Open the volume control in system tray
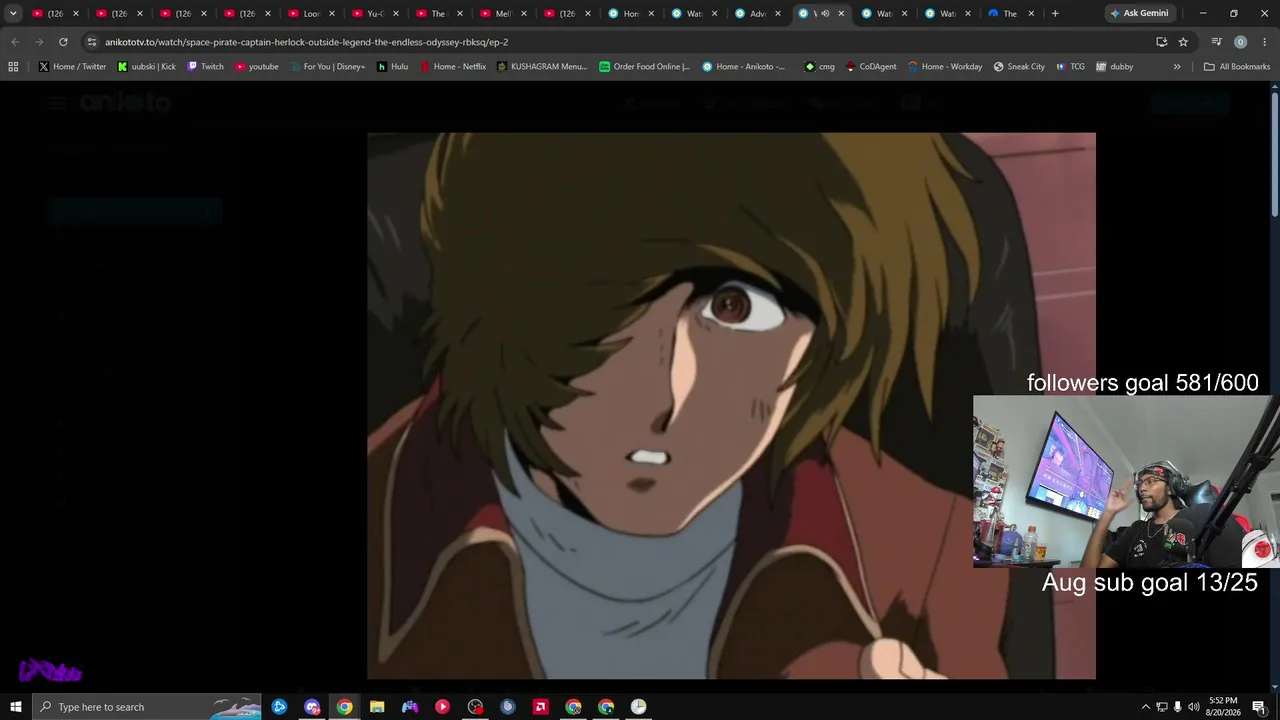 pos(1193,707)
